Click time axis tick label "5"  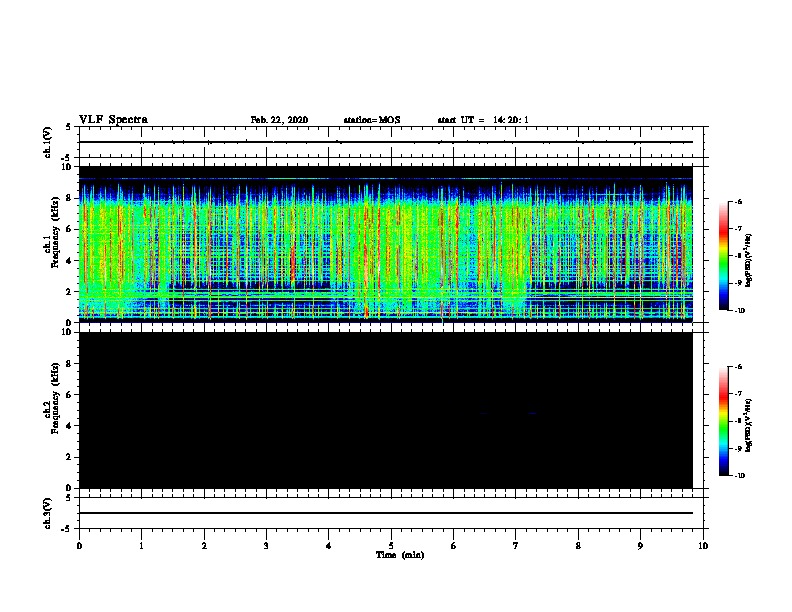(391, 546)
